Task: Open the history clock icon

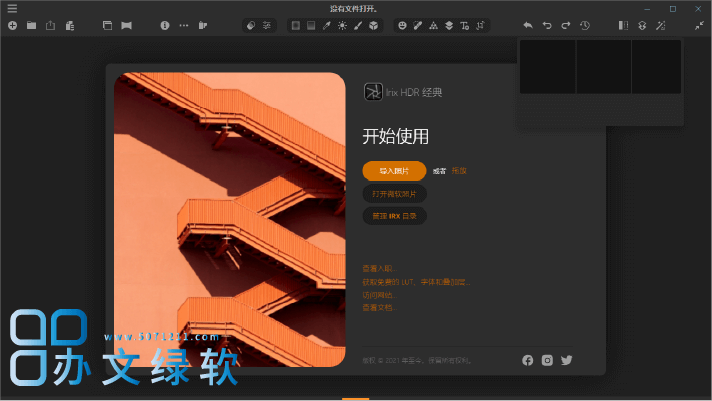Action: tap(585, 25)
